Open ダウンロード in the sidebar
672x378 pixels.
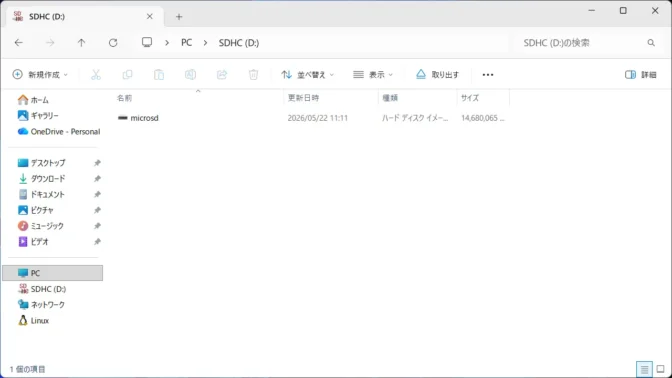[48, 179]
